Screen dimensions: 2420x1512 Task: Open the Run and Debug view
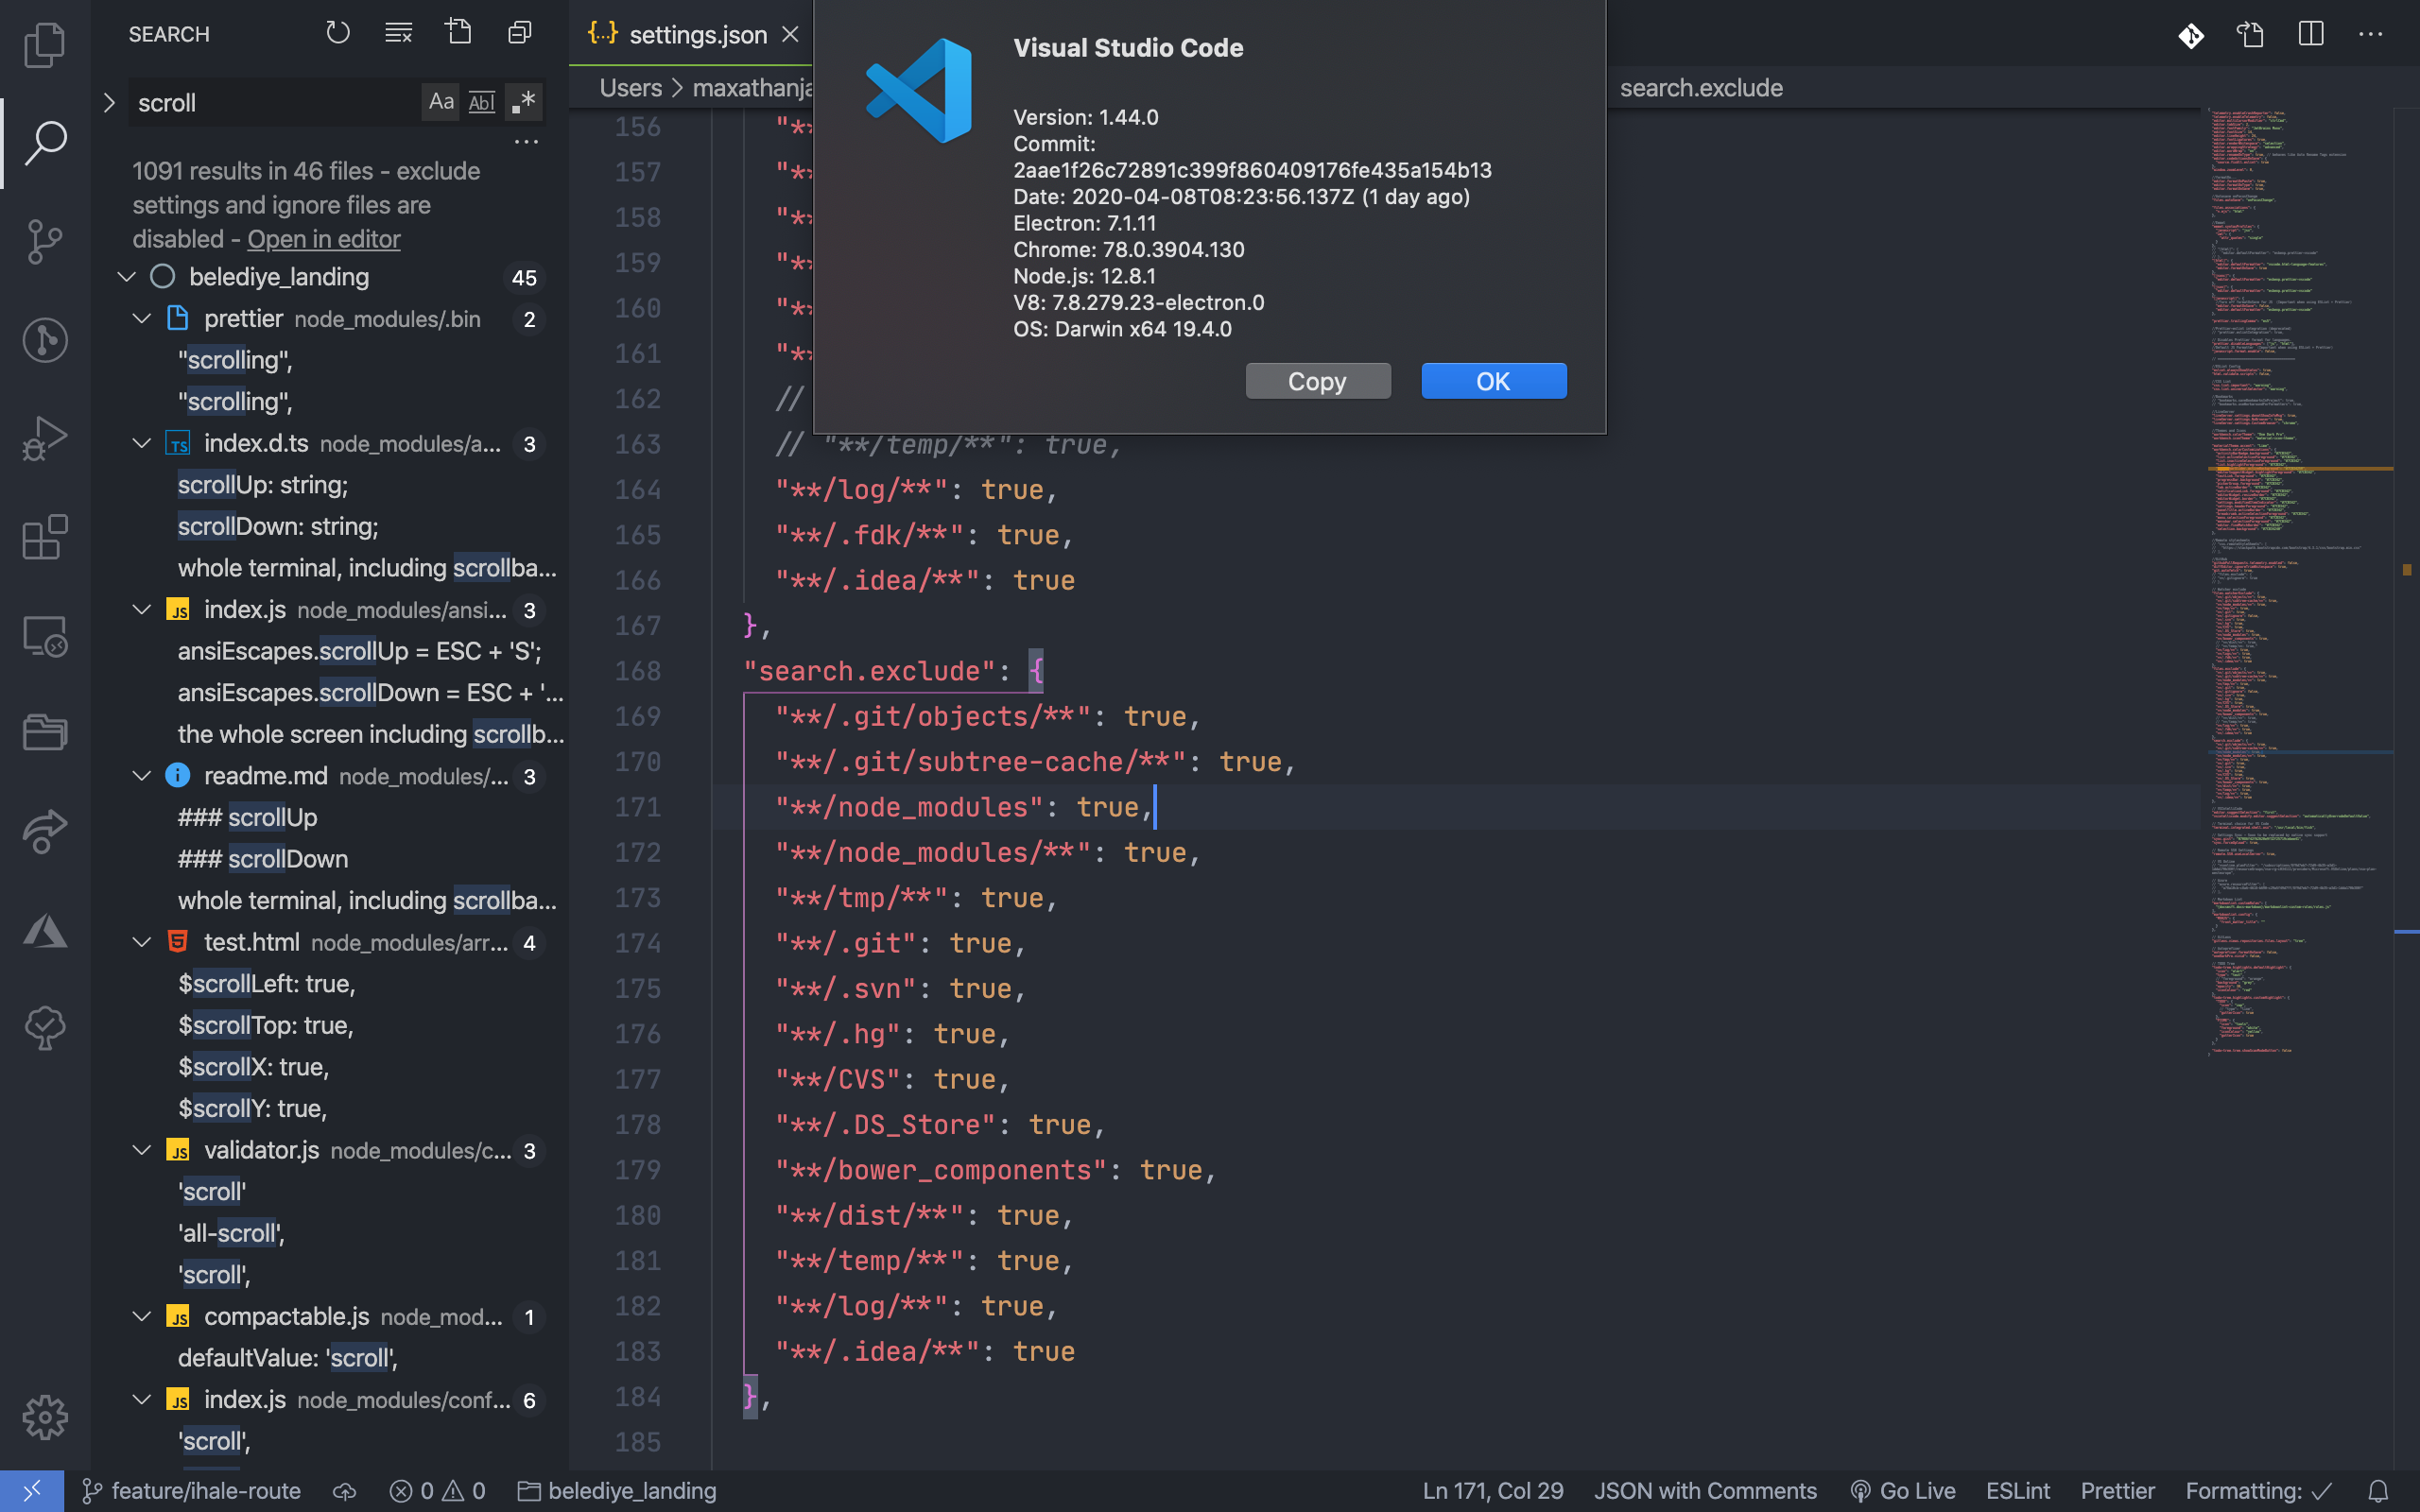(x=44, y=437)
